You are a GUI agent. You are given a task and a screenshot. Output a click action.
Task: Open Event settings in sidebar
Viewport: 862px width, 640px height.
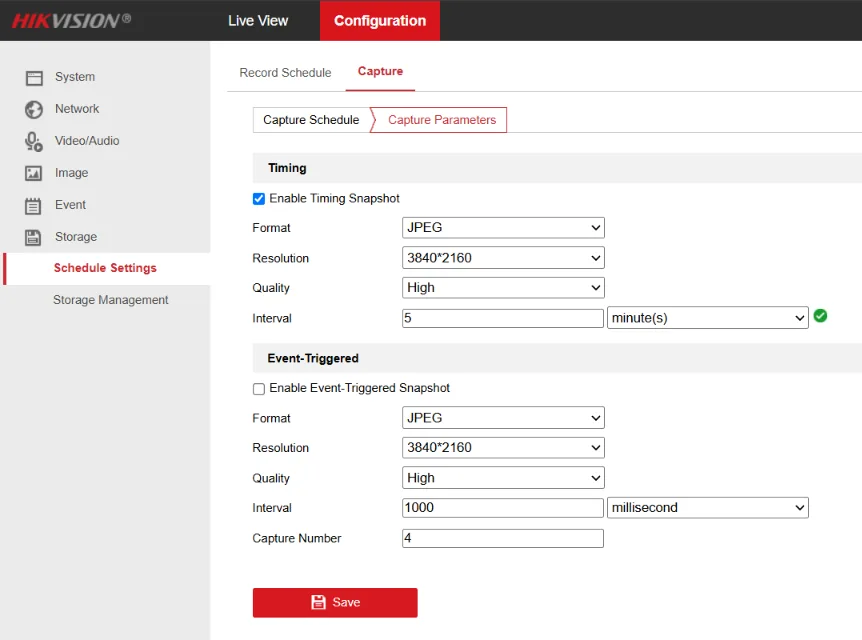pyautogui.click(x=70, y=205)
